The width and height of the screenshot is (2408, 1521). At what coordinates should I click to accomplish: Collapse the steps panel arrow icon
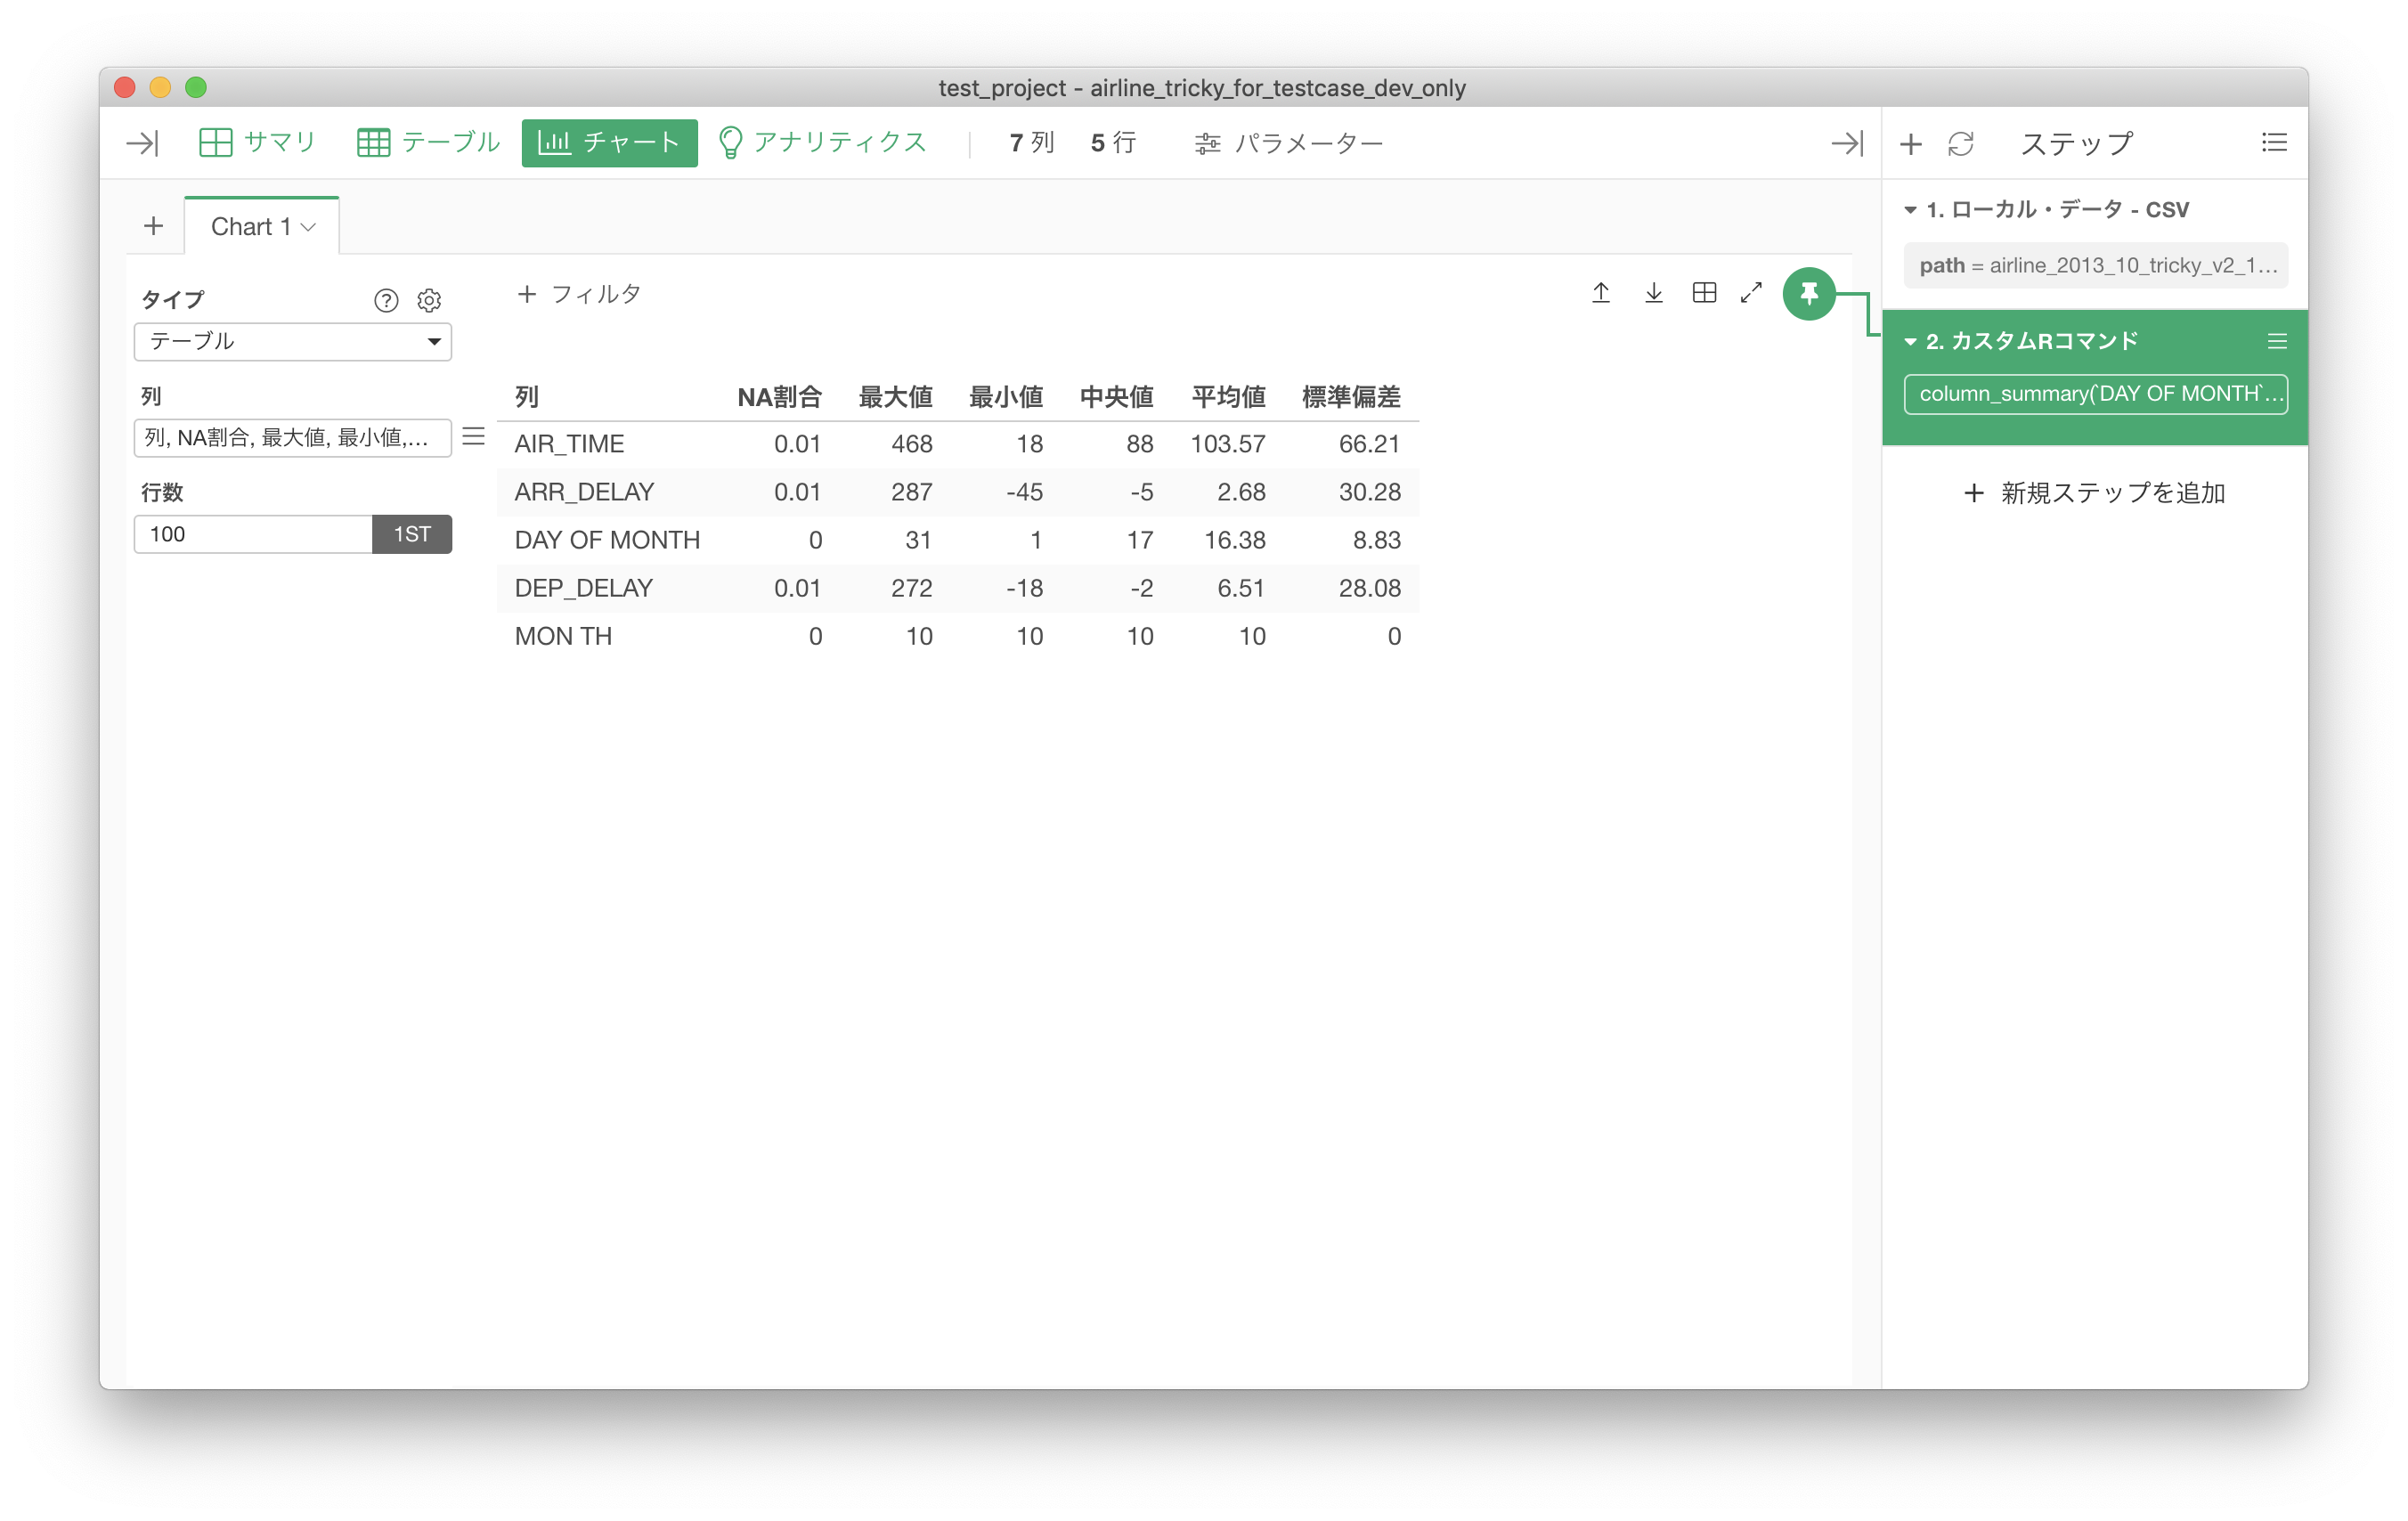(x=1846, y=144)
